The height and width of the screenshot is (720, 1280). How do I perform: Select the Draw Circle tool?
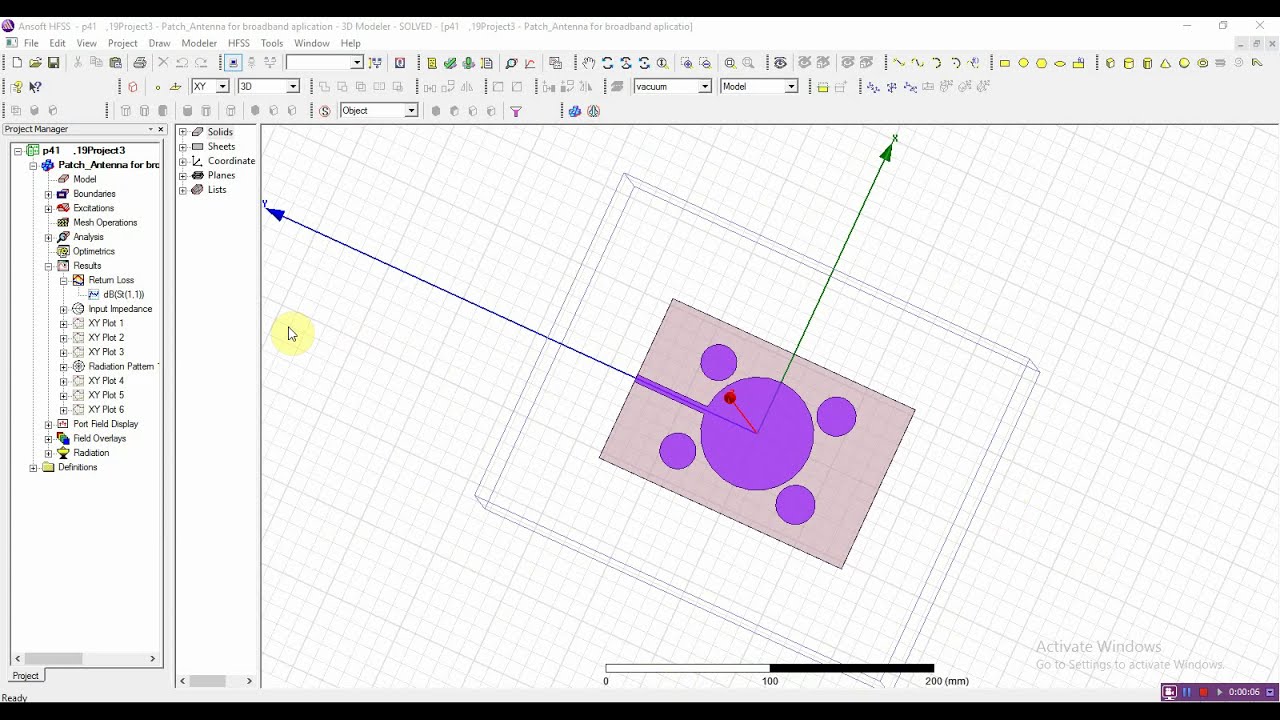(x=1023, y=63)
